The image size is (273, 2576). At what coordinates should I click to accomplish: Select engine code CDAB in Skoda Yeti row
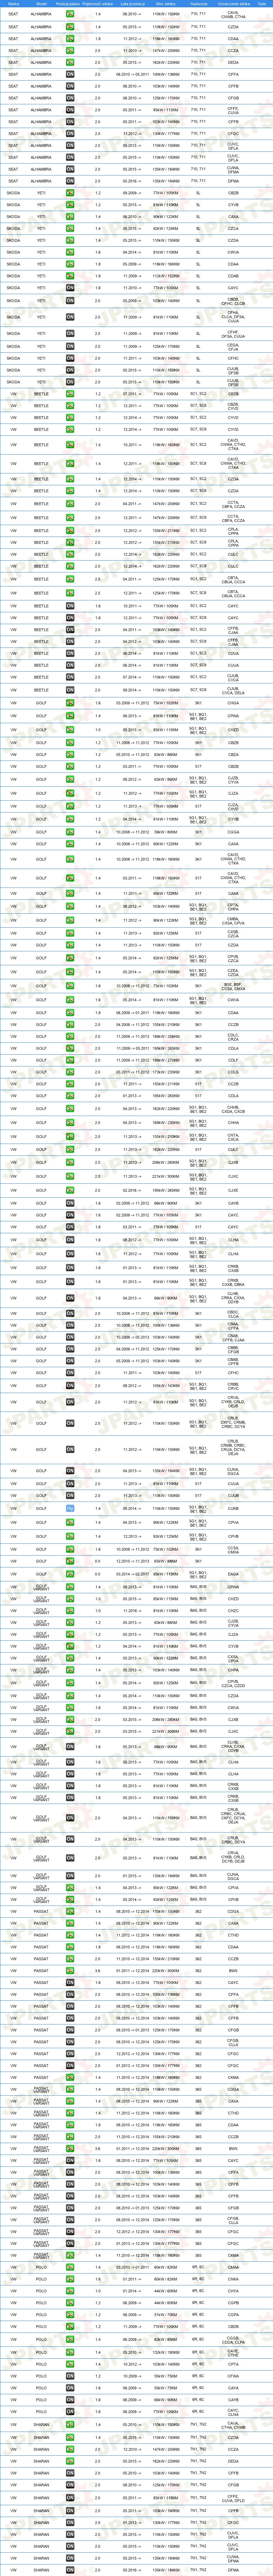point(233,276)
